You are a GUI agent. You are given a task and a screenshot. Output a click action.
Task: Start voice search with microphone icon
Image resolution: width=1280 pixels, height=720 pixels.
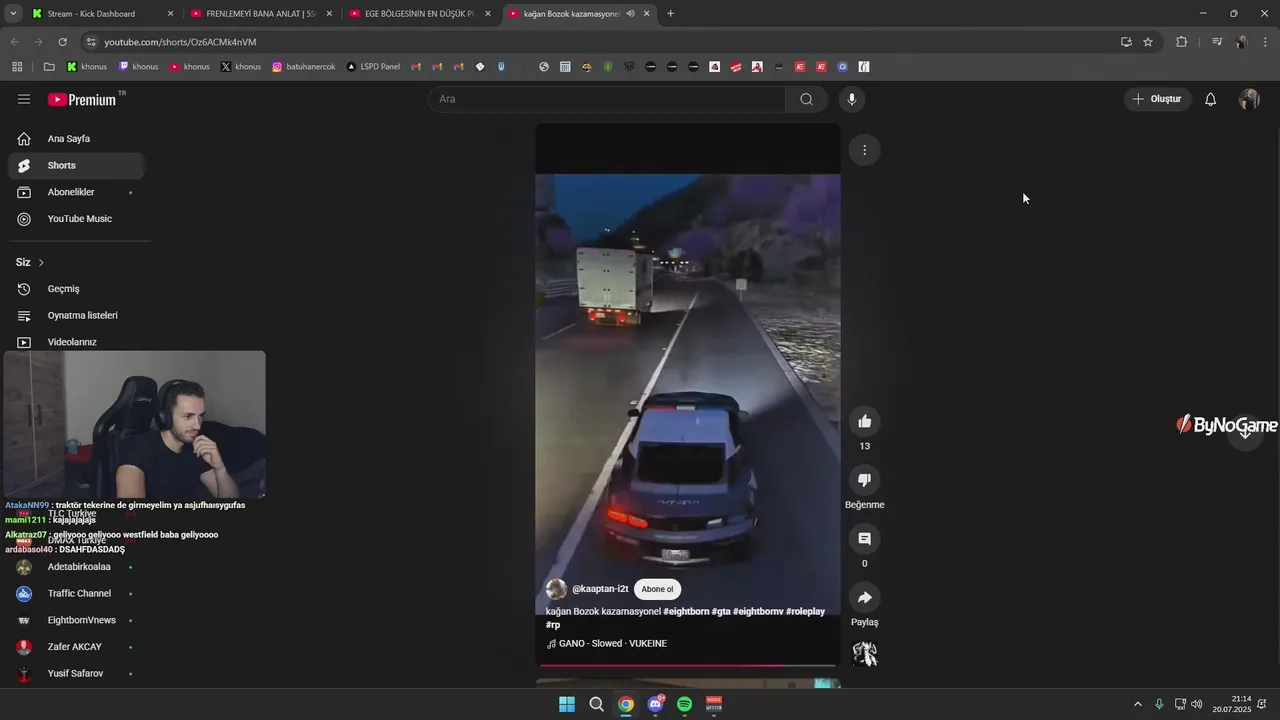851,99
